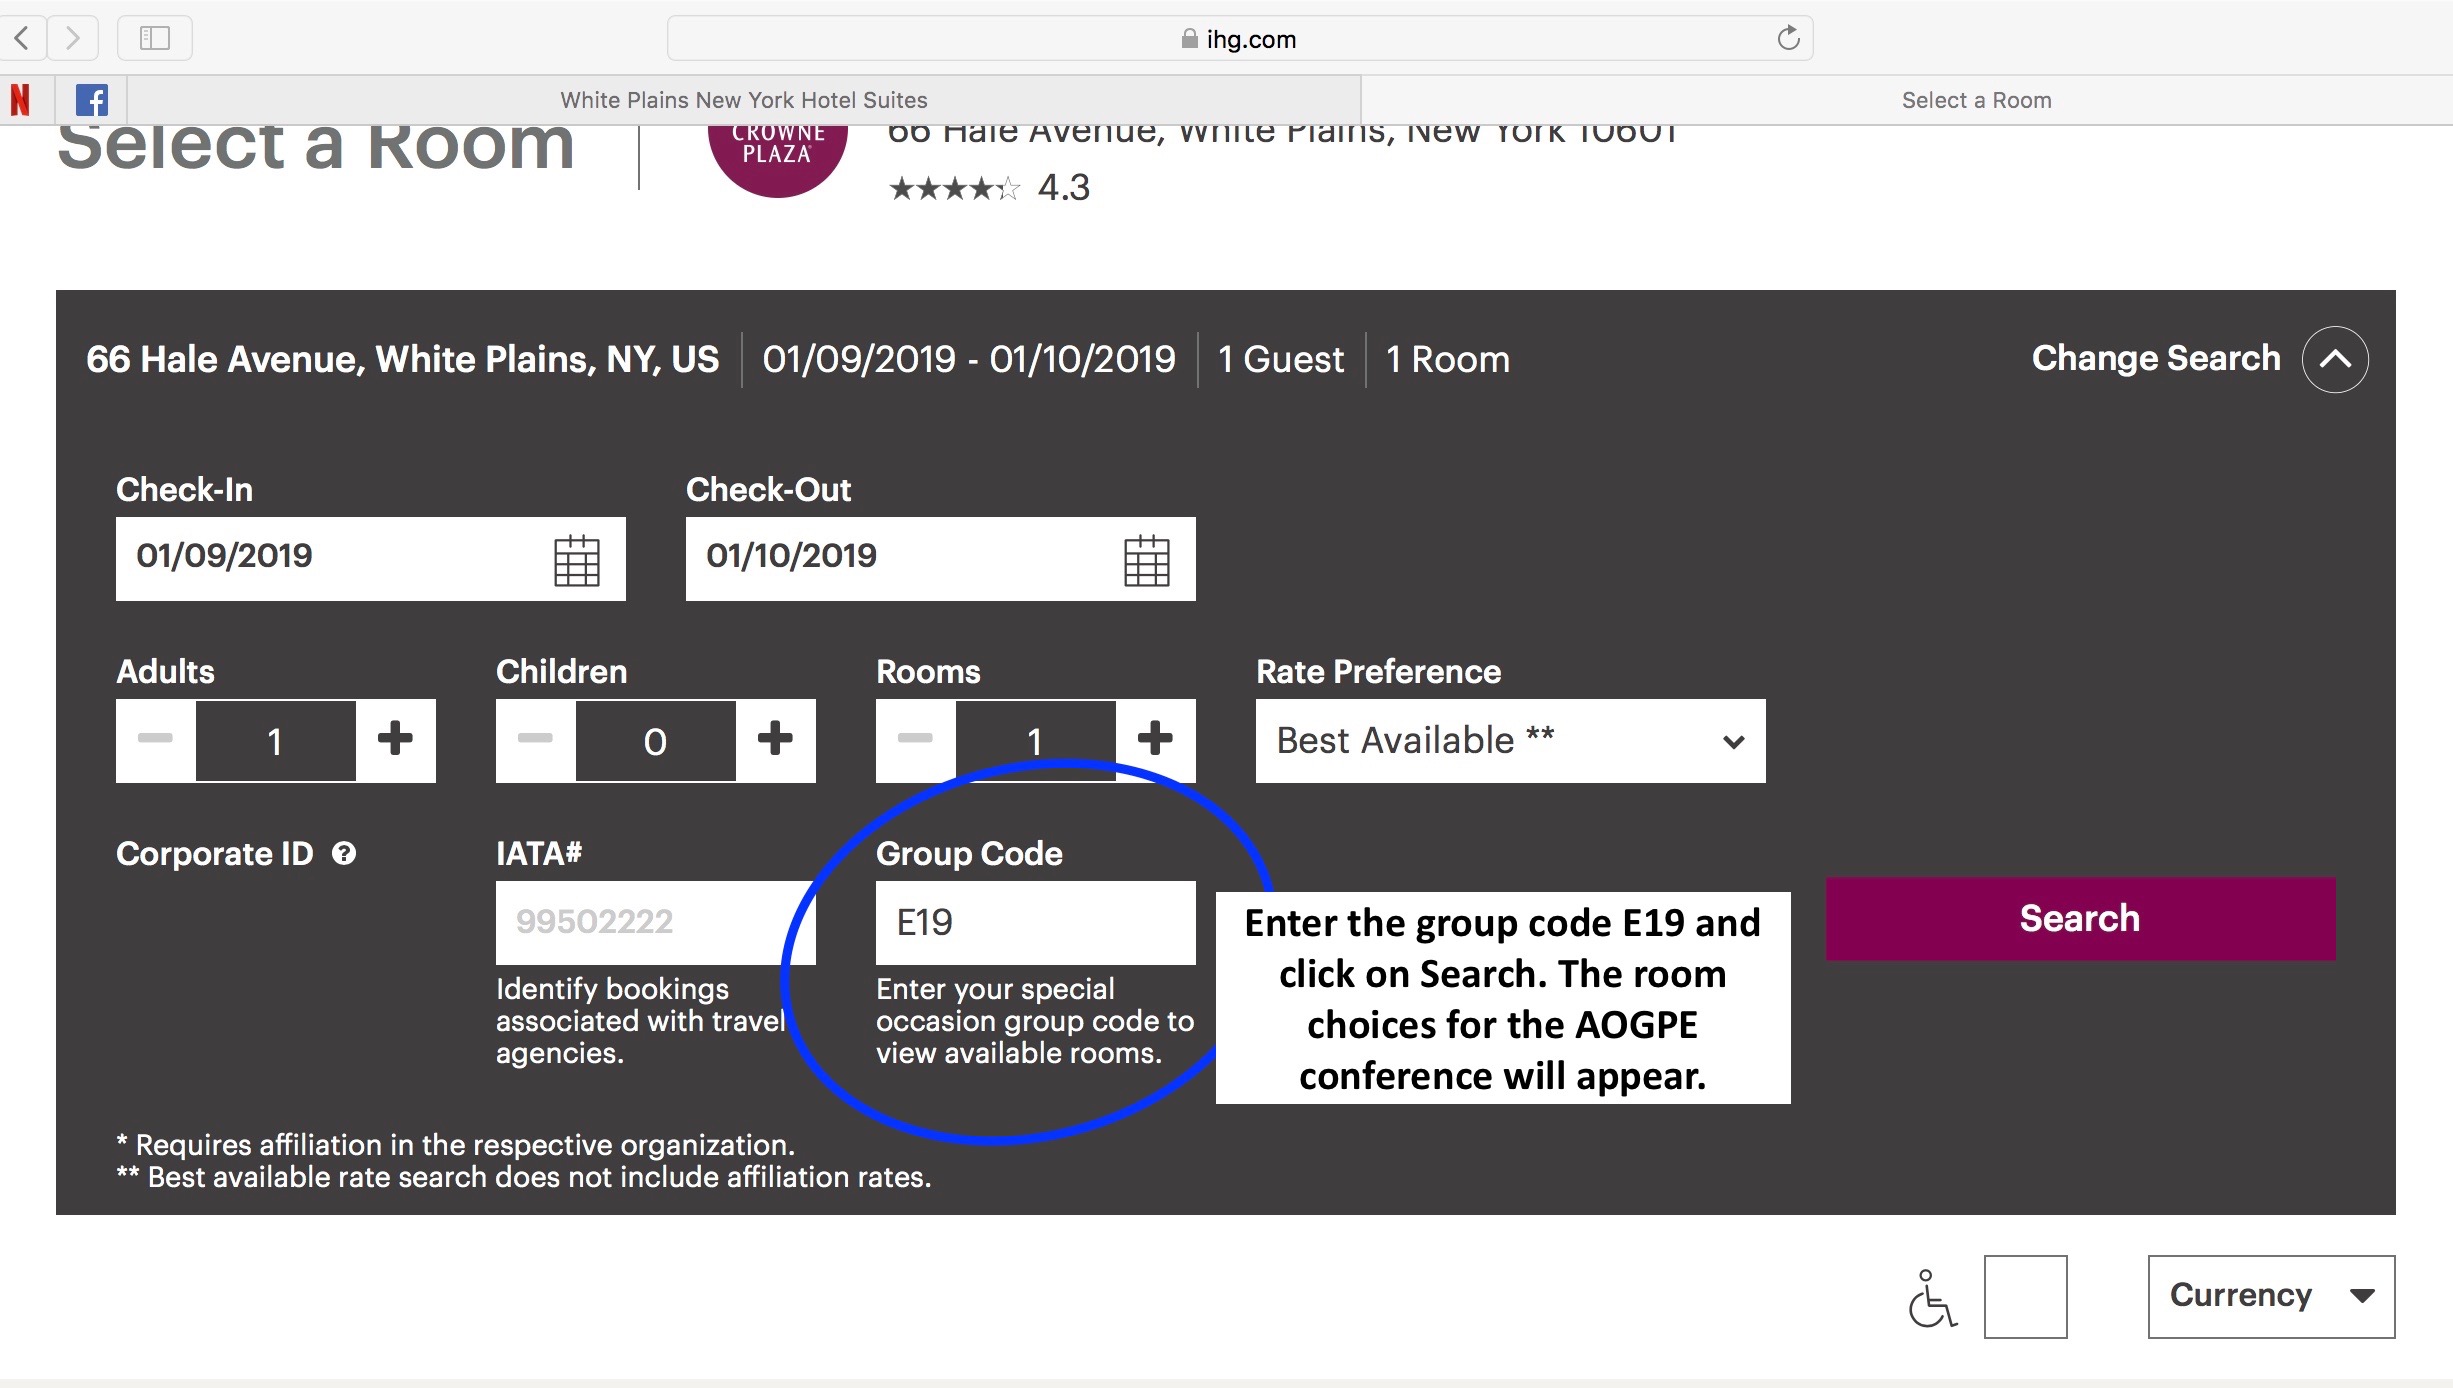Viewport: 2453px width, 1388px height.
Task: Focus the Check-Out date field
Action: pos(941,559)
